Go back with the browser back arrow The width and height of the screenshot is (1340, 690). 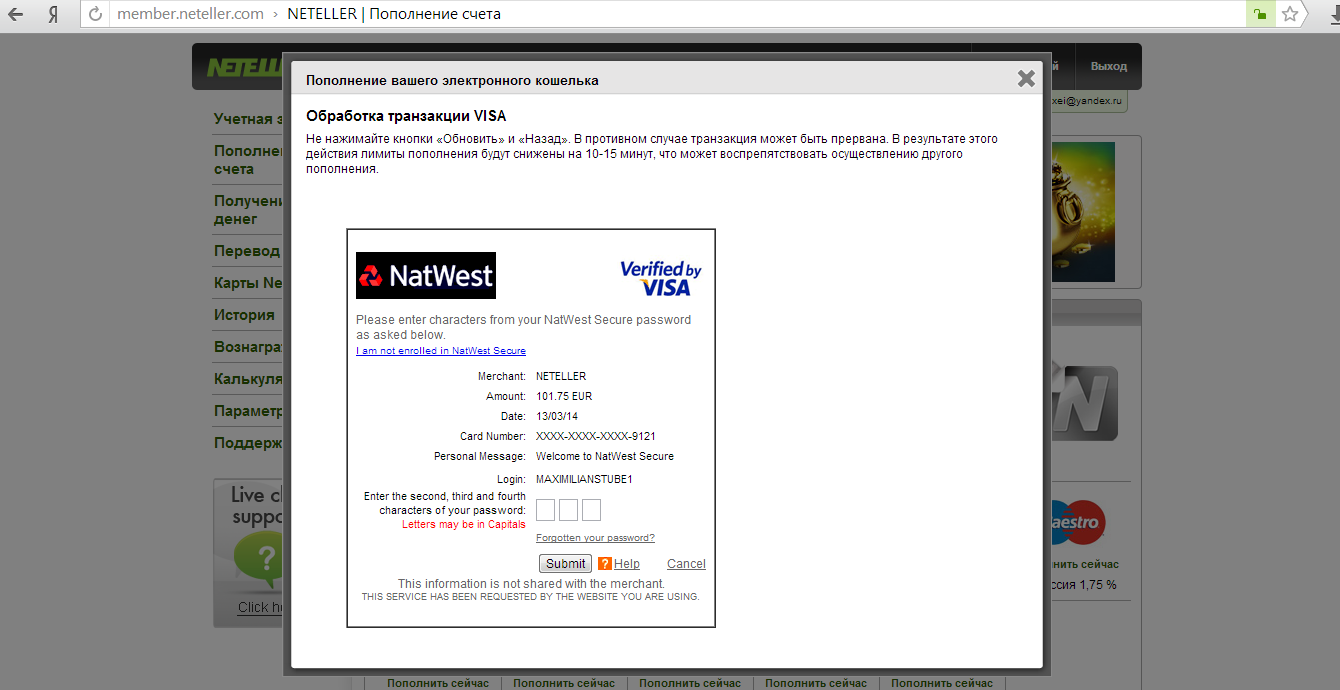(x=17, y=14)
